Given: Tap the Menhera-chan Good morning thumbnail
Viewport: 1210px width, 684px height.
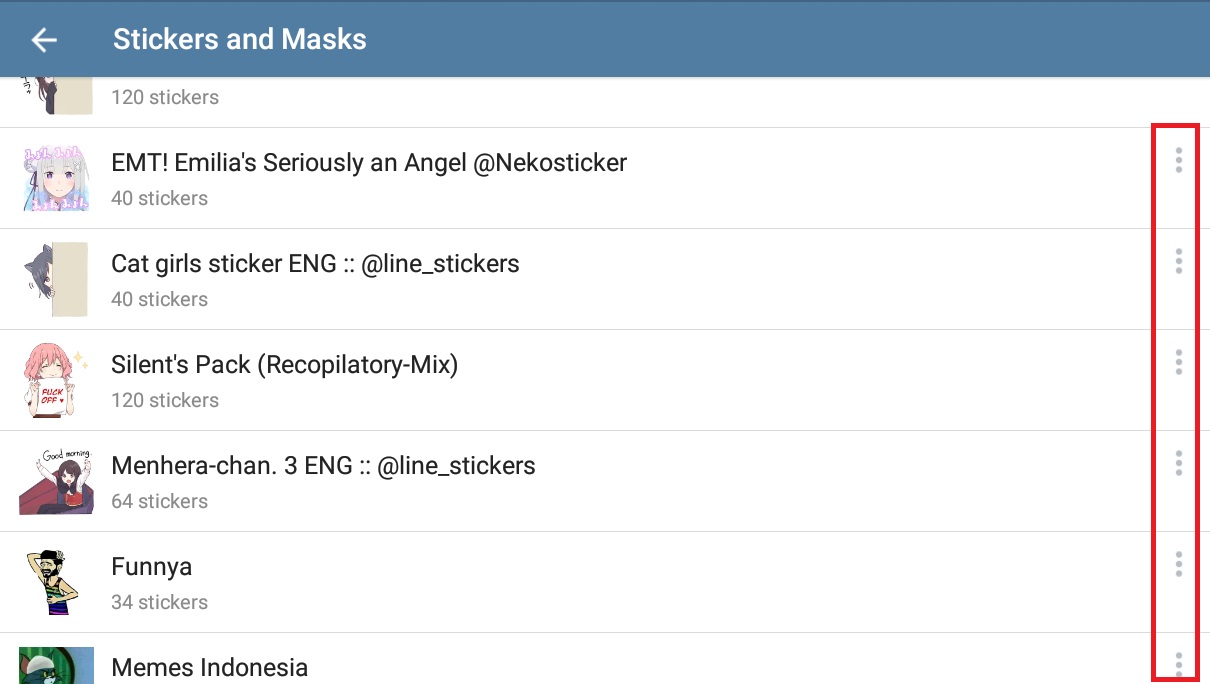Looking at the screenshot, I should click(56, 481).
